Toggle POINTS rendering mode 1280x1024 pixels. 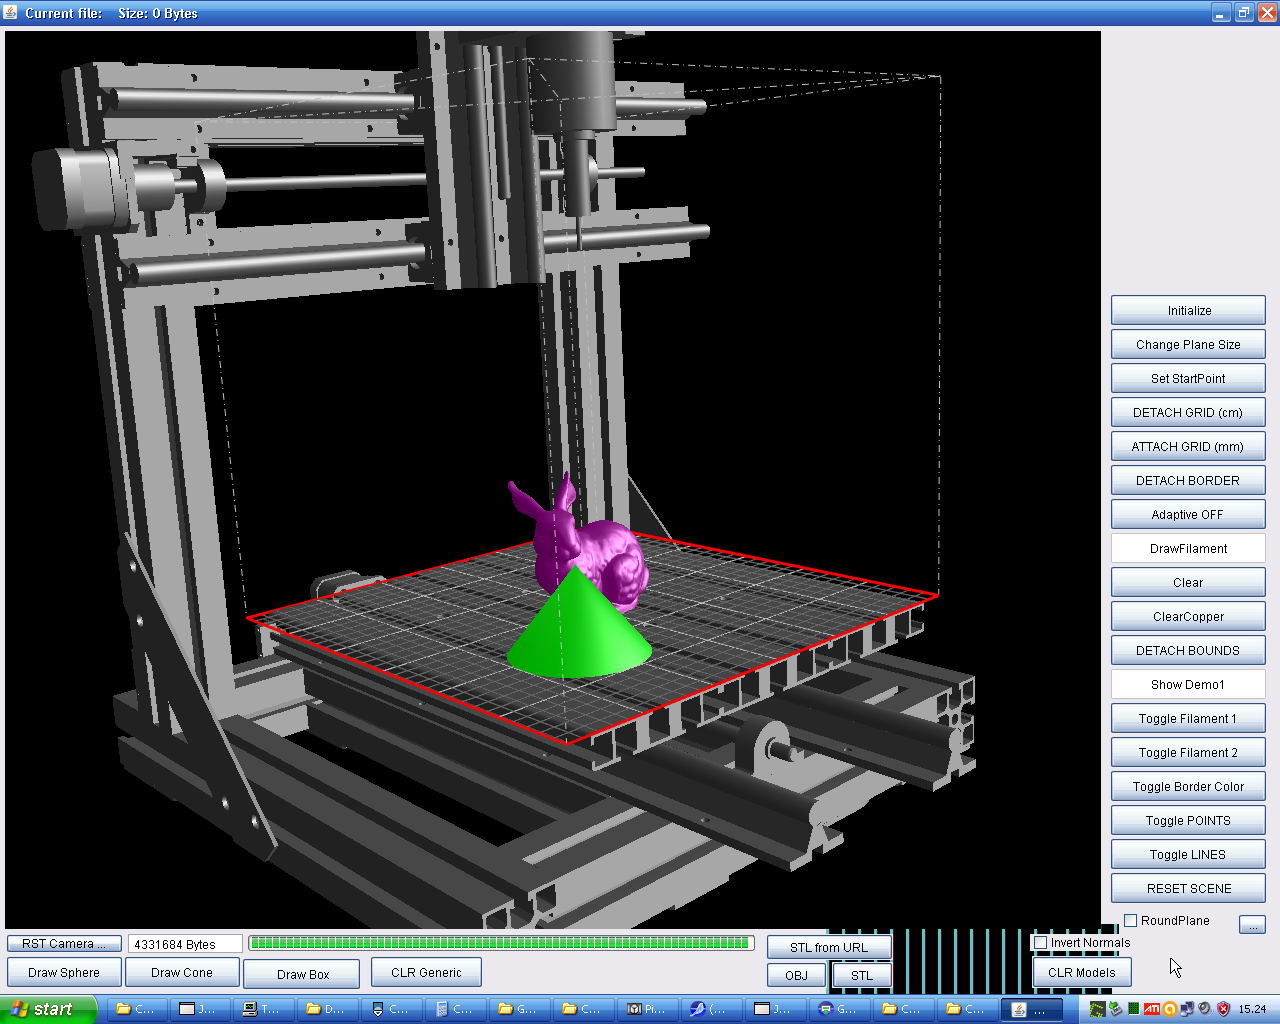click(x=1188, y=820)
